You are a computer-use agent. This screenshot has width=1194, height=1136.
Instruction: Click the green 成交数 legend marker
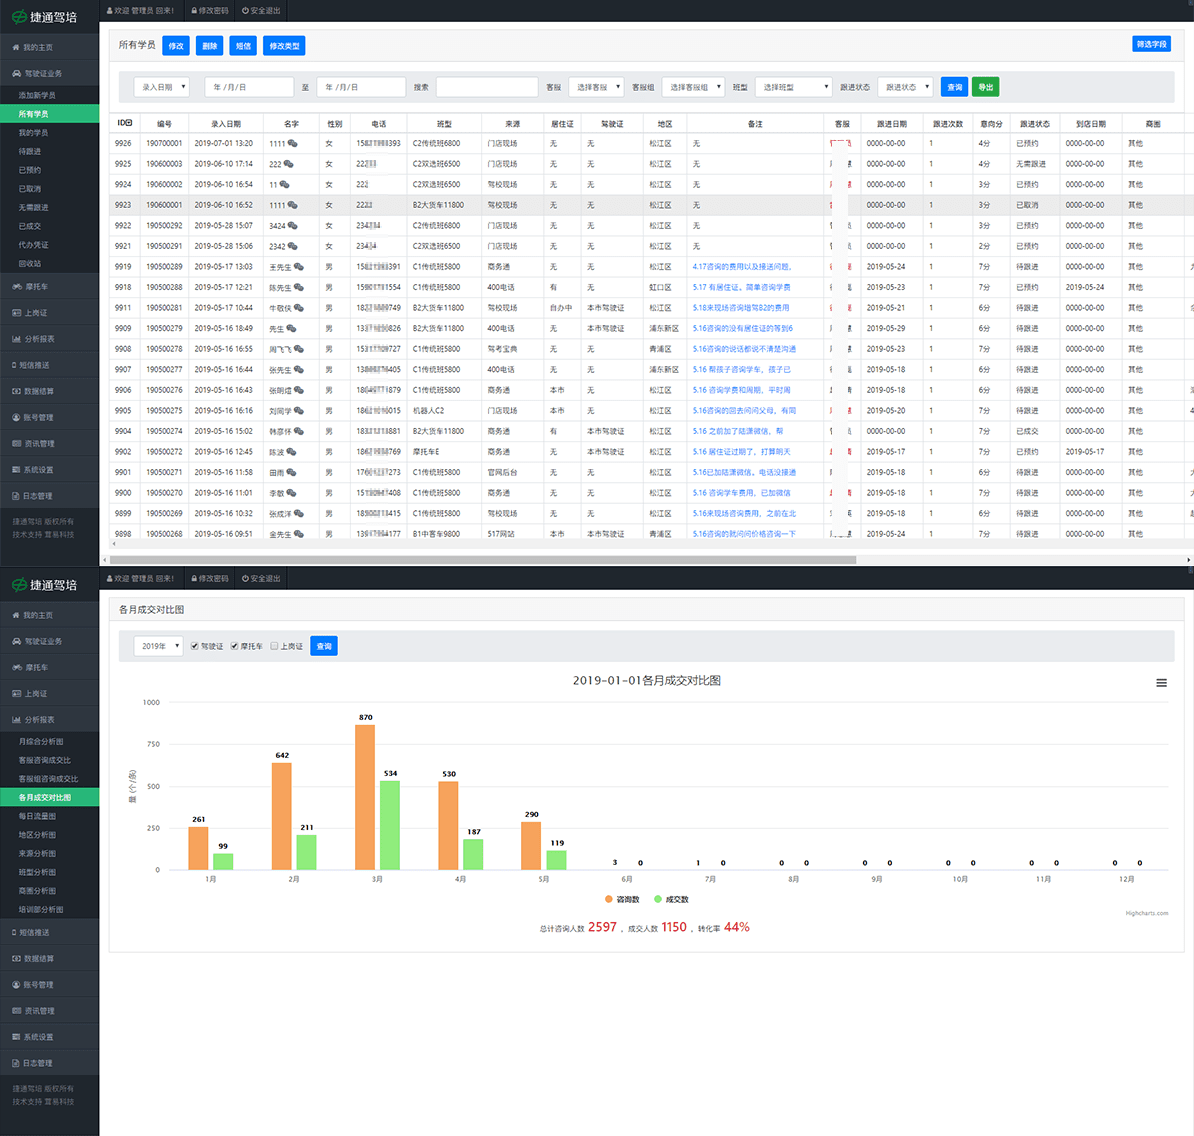[x=658, y=899]
